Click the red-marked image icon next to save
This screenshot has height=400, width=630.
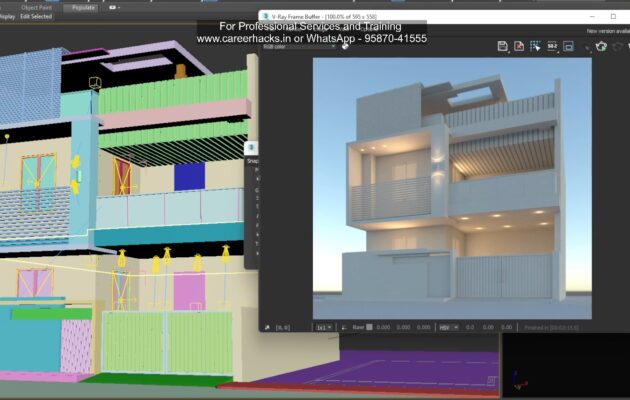pyautogui.click(x=519, y=46)
